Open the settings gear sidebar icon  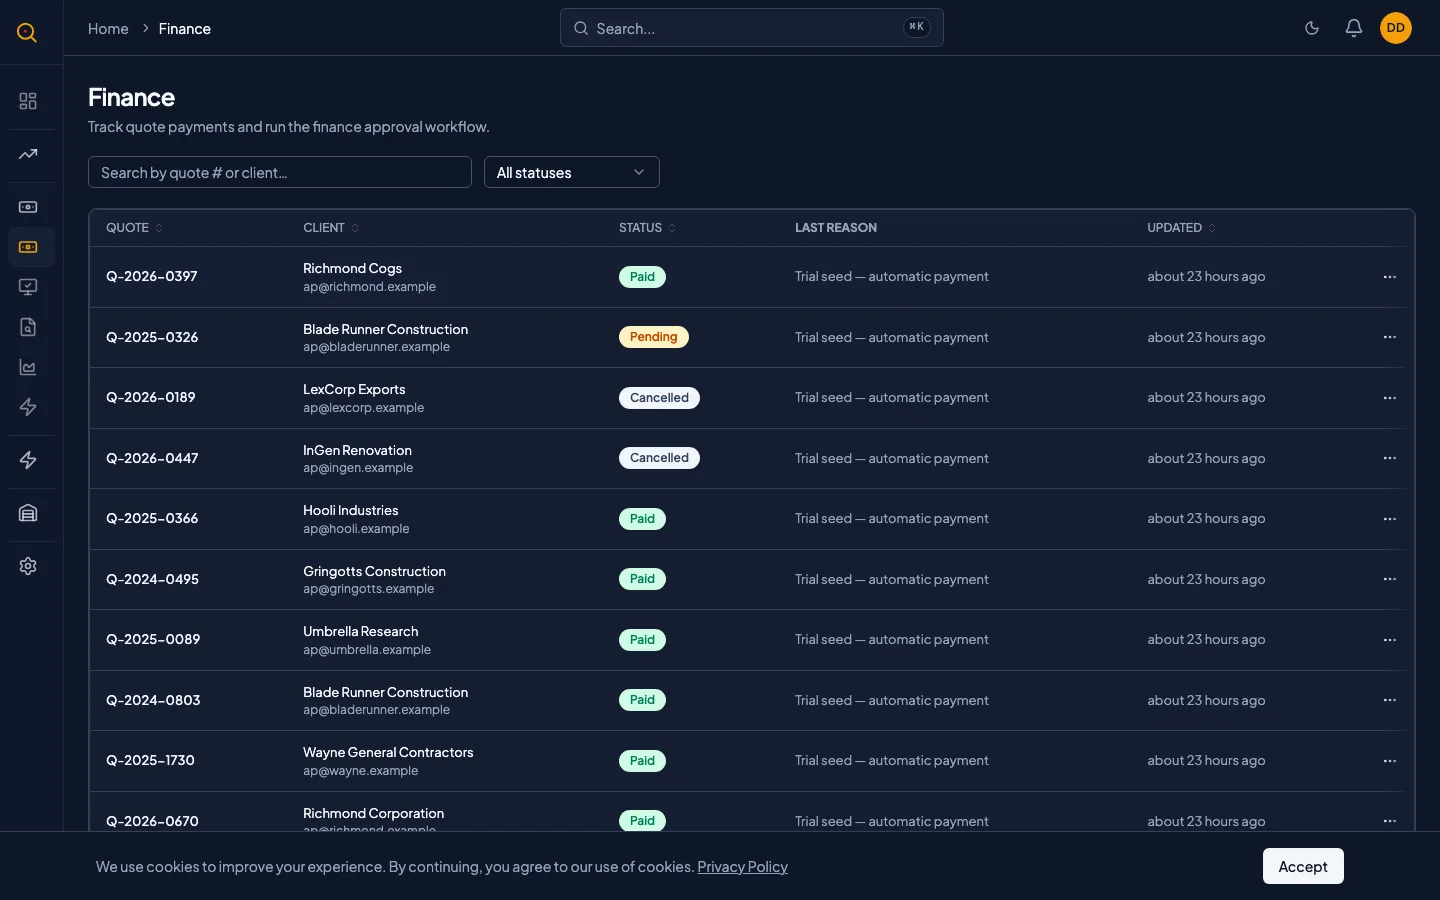click(x=28, y=566)
